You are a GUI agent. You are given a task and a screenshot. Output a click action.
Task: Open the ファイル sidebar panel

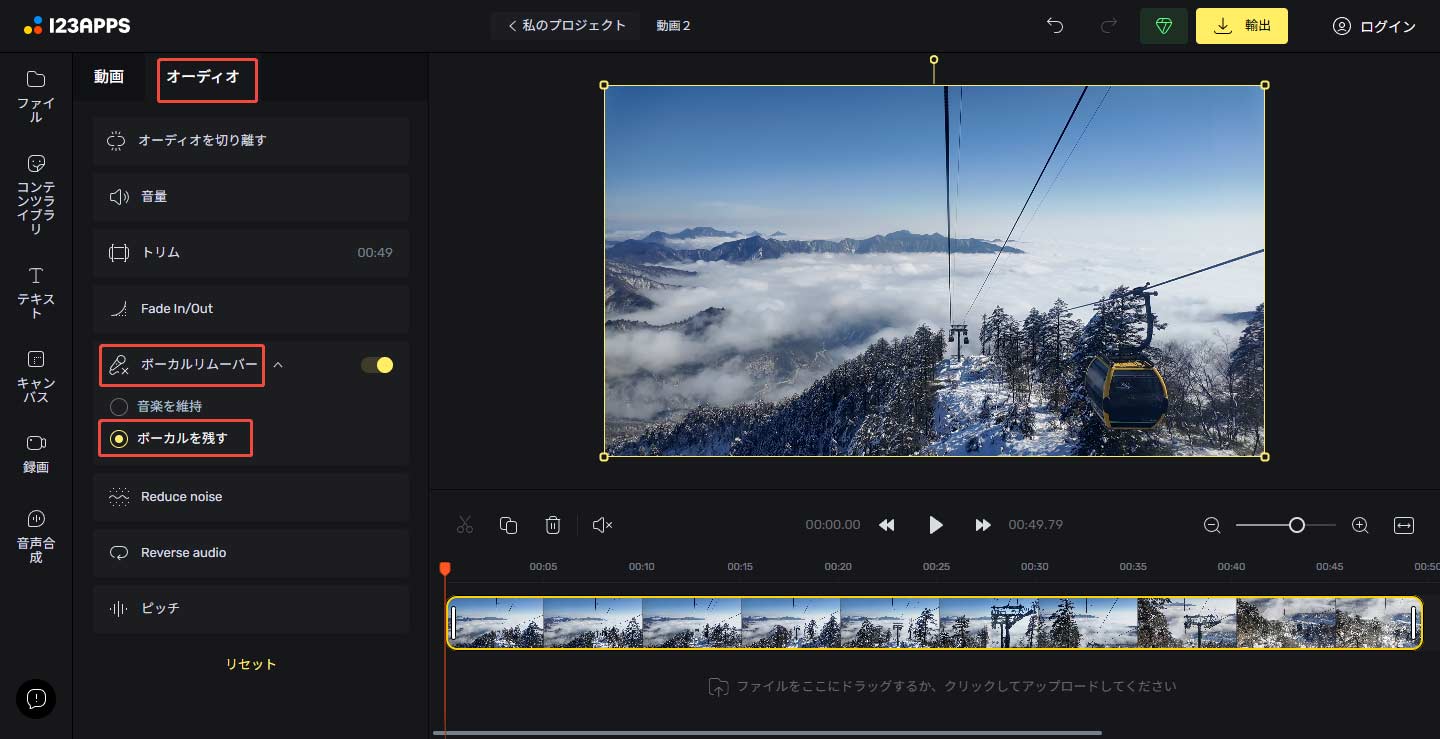(x=36, y=96)
